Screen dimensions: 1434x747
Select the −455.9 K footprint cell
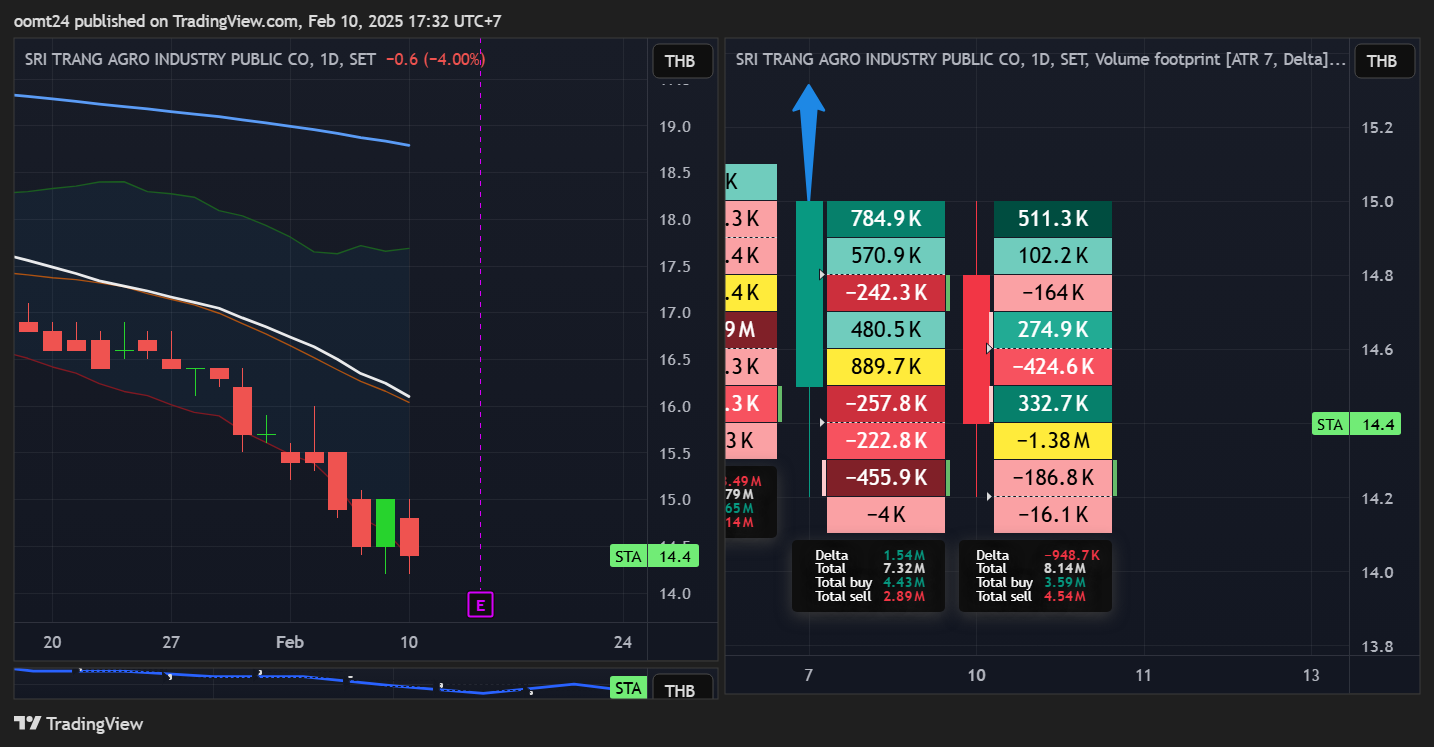coord(886,478)
